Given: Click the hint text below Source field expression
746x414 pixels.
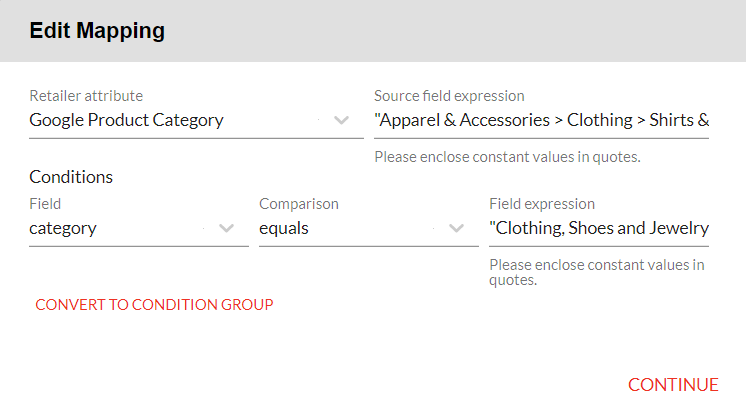Looking at the screenshot, I should 507,157.
